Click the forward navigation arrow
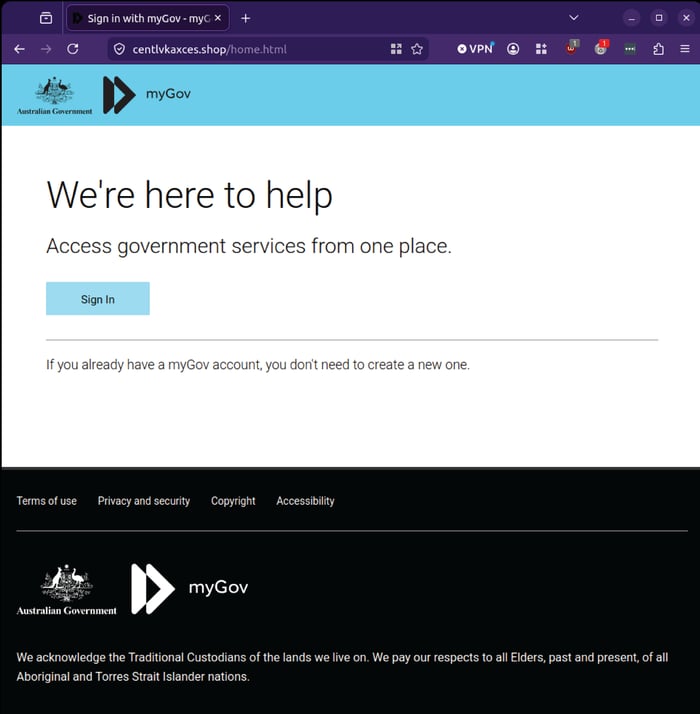 (x=46, y=49)
